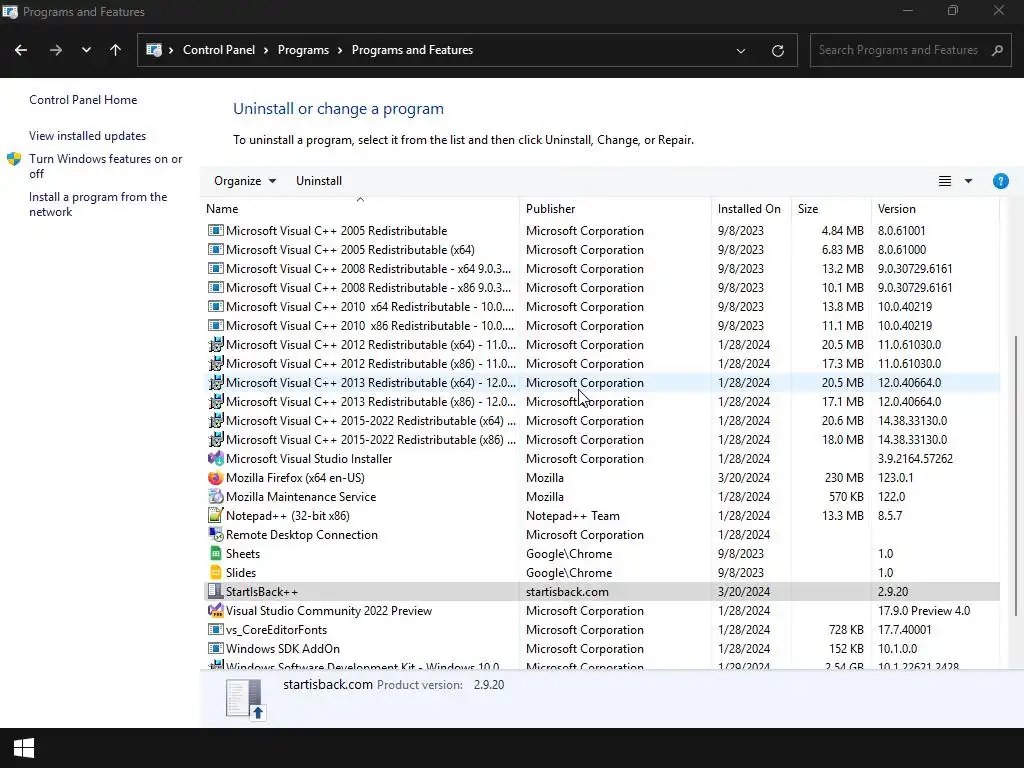Screen dimensions: 1024x768
Task: Expand chevron after Programs breadcrumb
Action: tap(340, 50)
